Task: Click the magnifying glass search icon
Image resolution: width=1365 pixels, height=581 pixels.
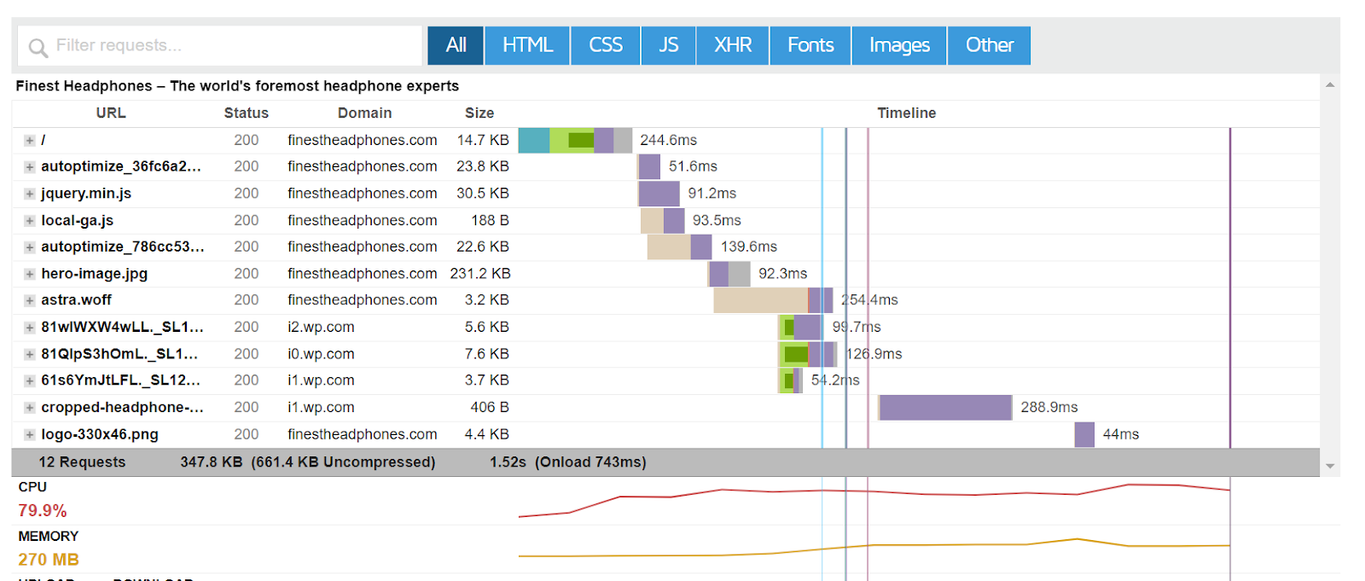Action: [x=38, y=46]
